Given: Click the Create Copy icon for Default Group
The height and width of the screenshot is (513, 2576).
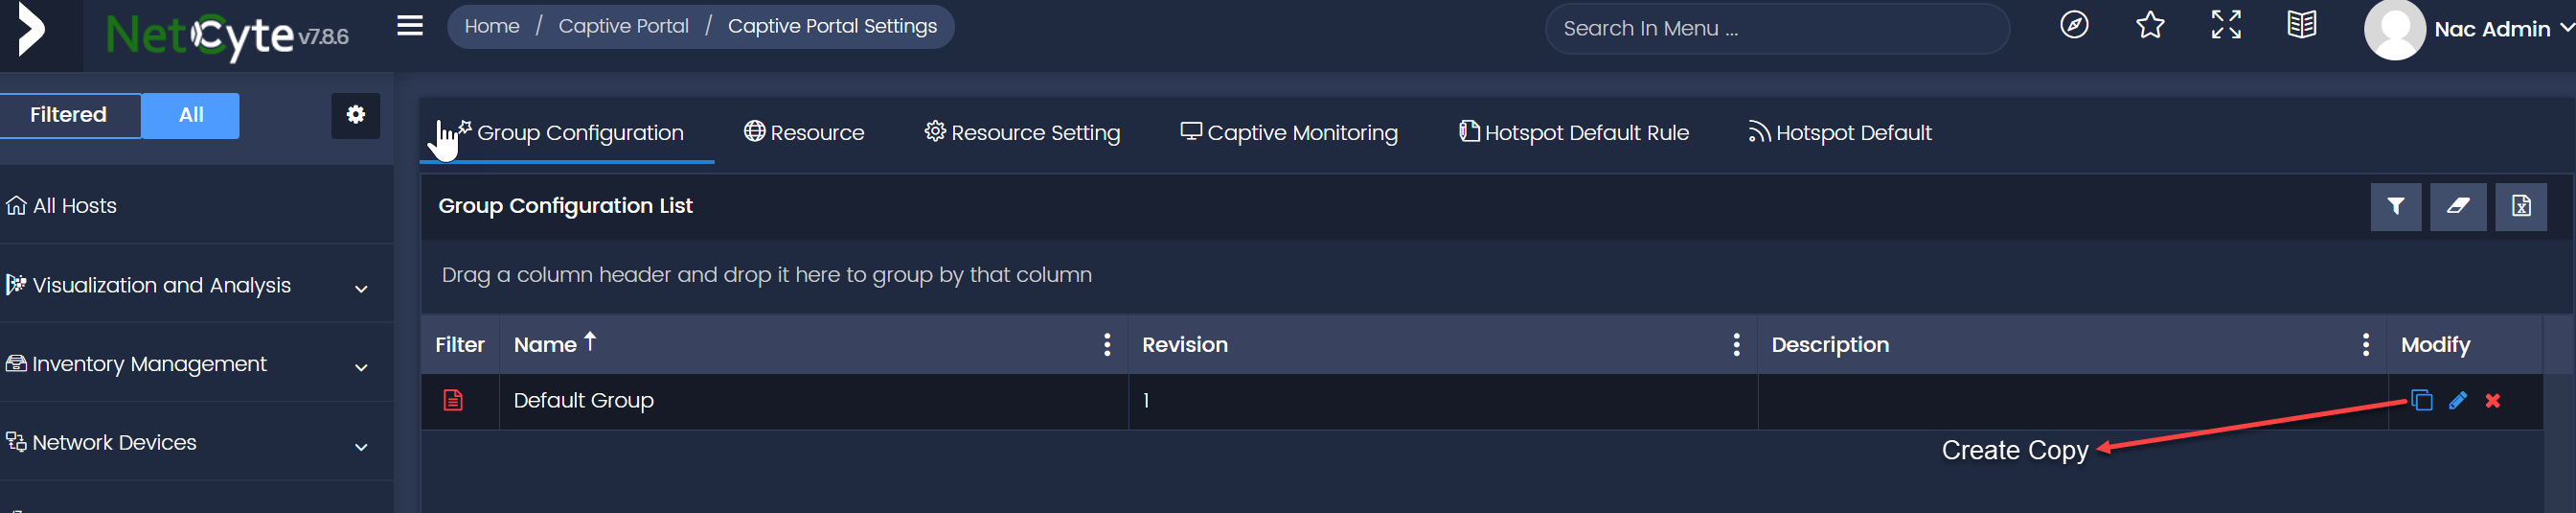Looking at the screenshot, I should (x=2421, y=400).
